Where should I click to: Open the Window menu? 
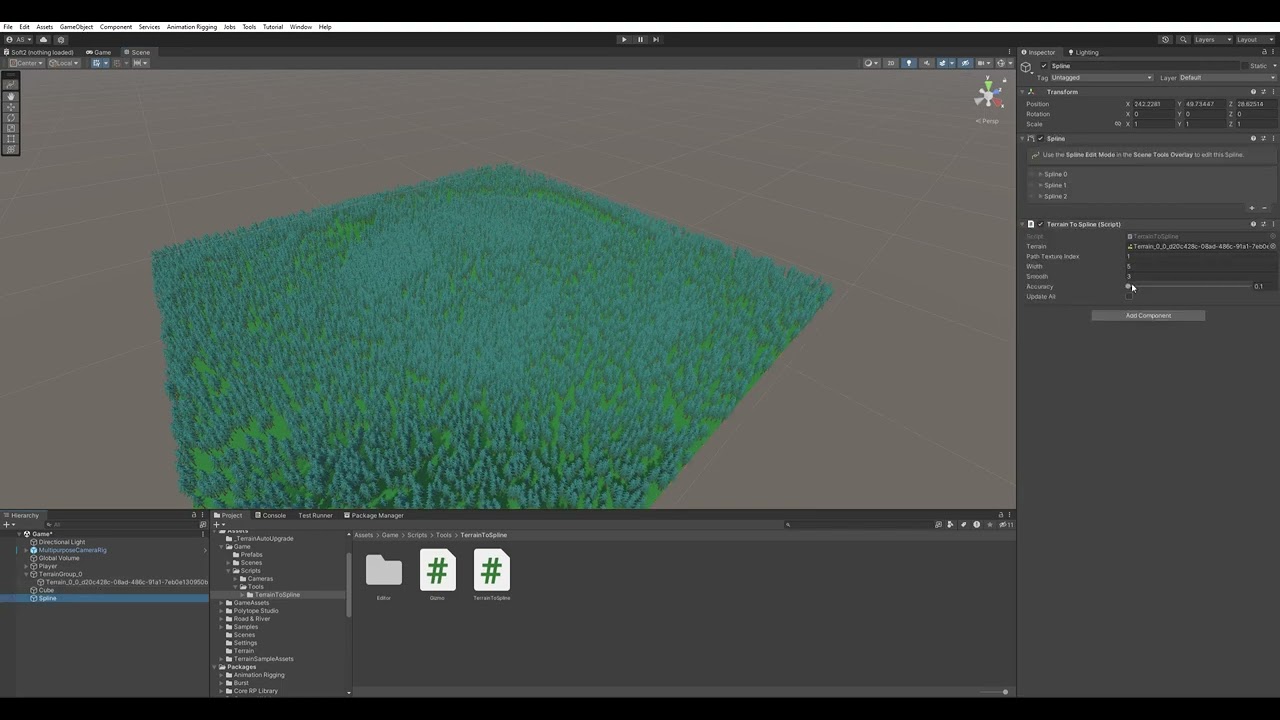point(301,27)
